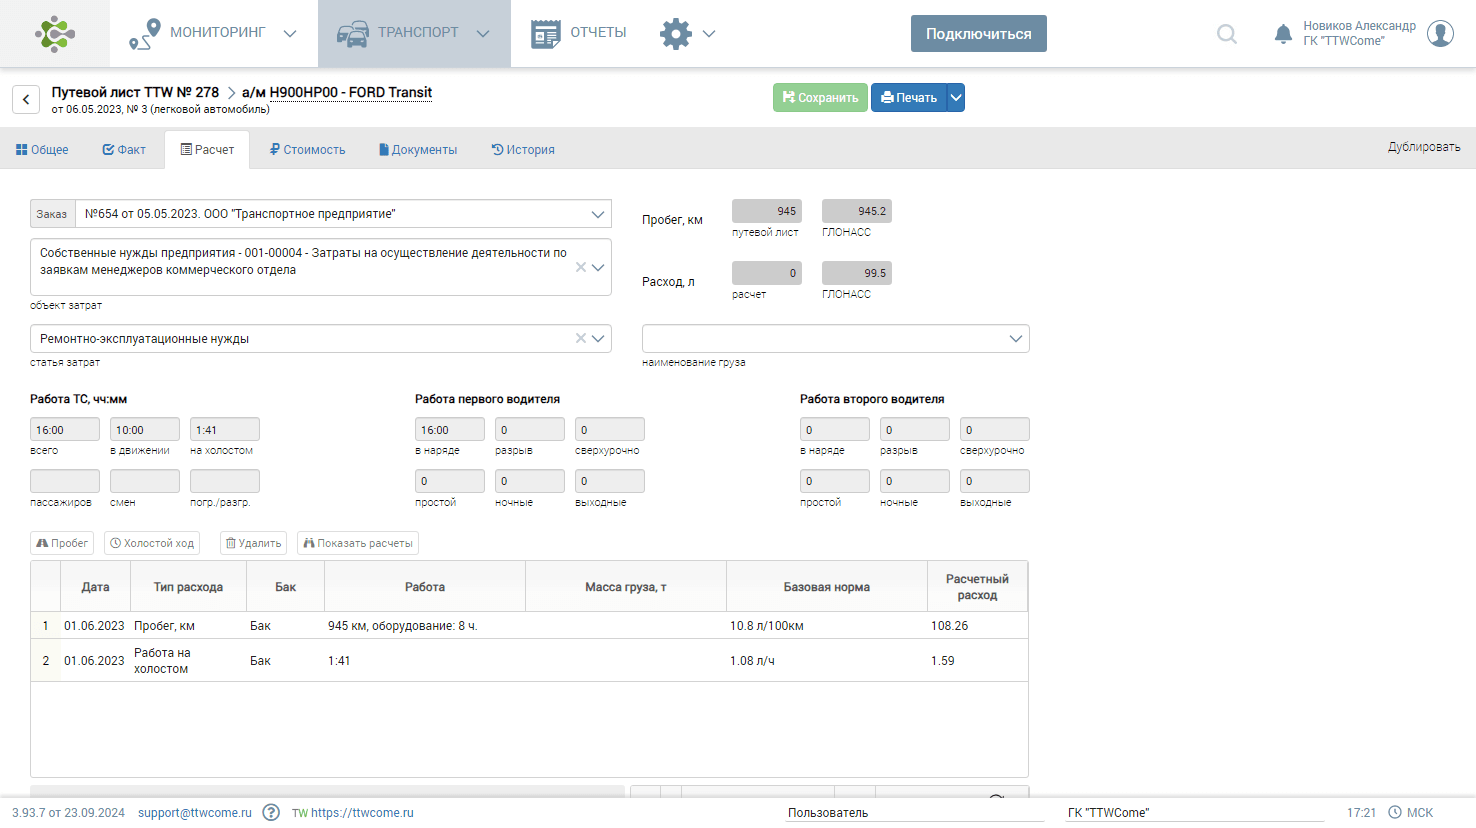Click the help question mark icon
The height and width of the screenshot is (828, 1476).
point(271,812)
